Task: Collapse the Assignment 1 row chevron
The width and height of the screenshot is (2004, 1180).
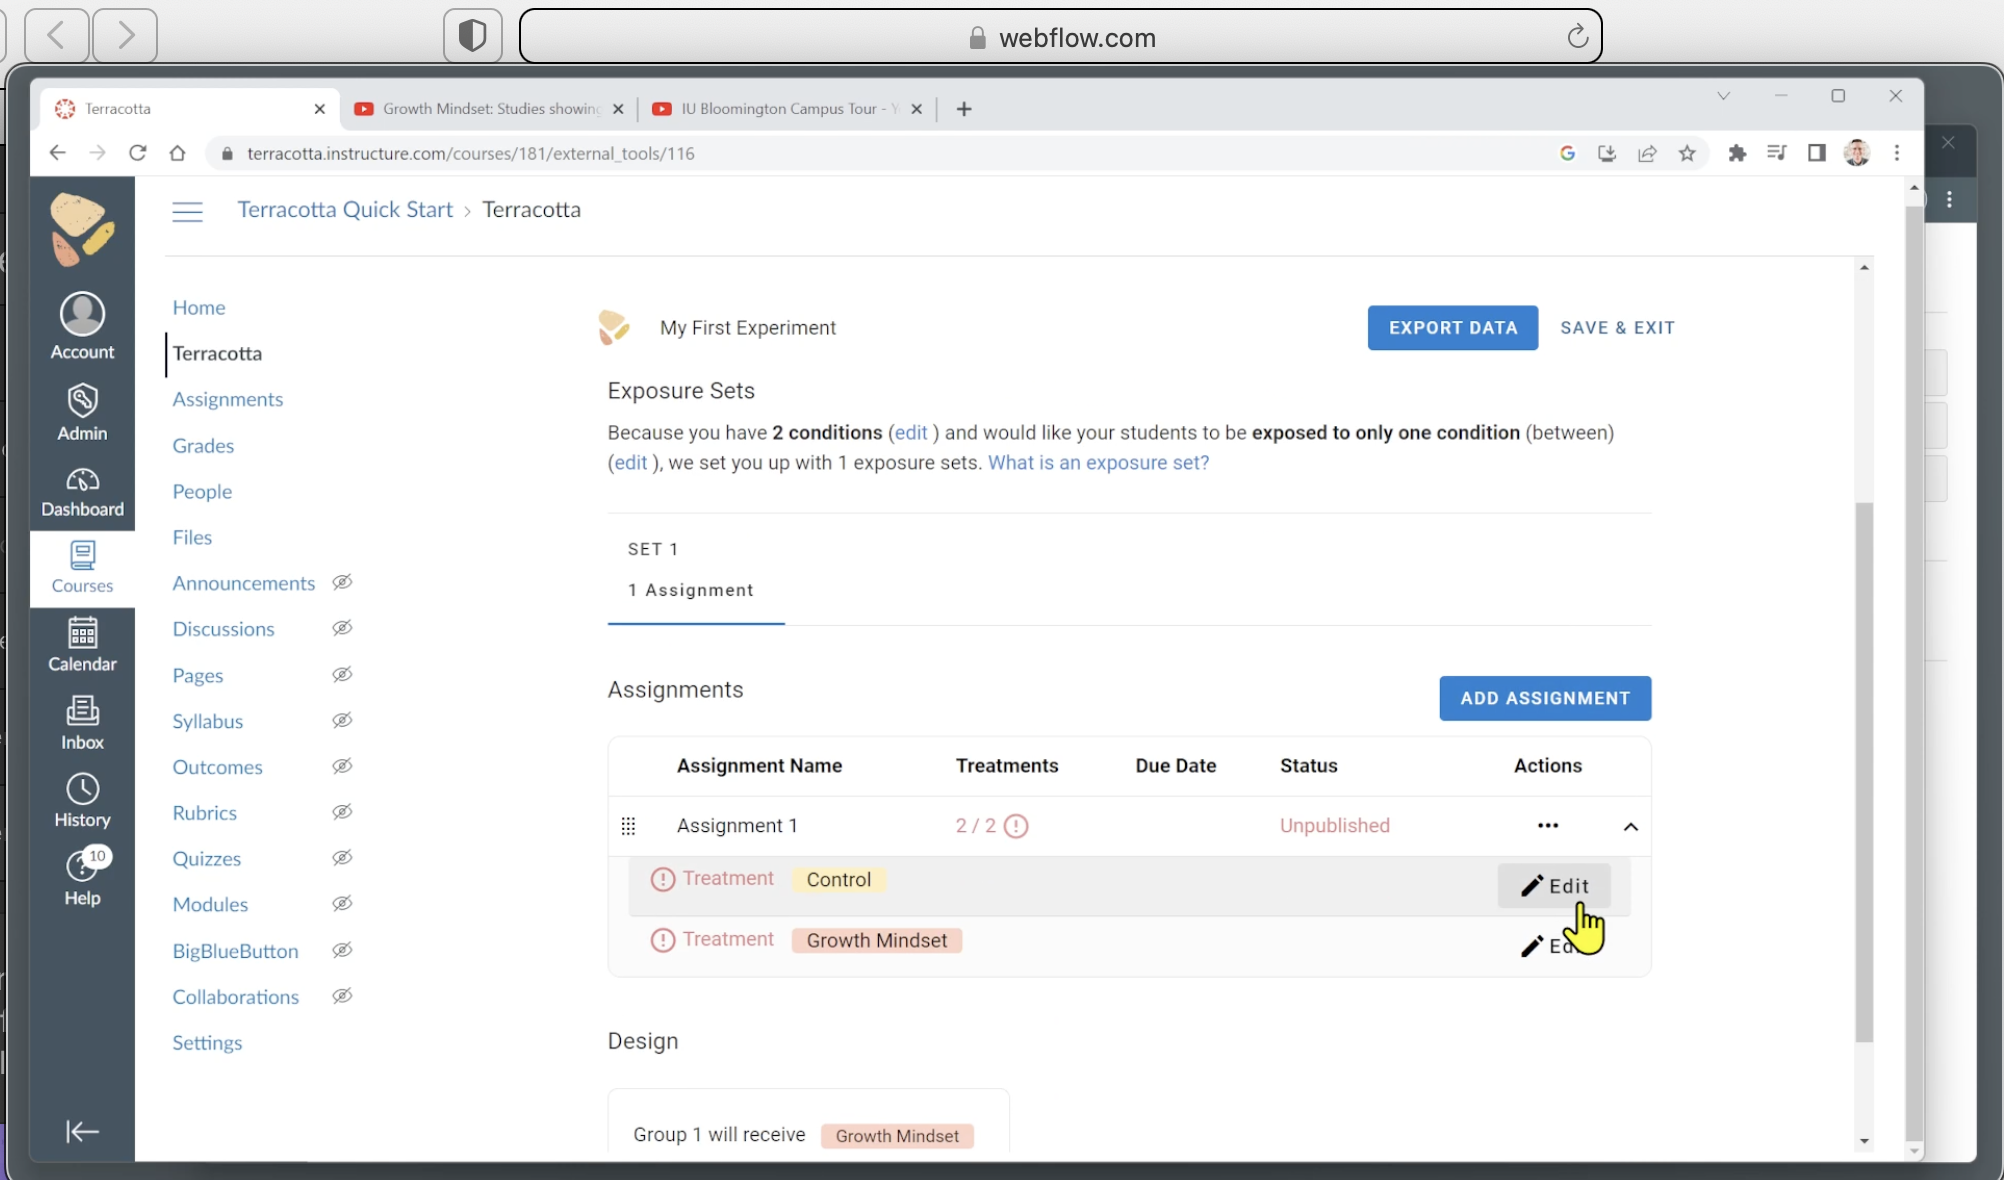Action: 1630,827
